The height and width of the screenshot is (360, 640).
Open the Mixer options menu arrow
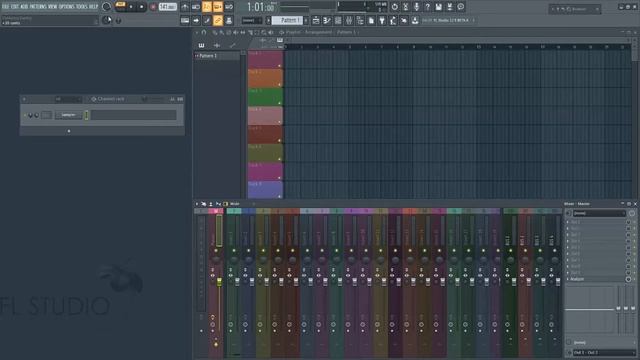point(197,204)
